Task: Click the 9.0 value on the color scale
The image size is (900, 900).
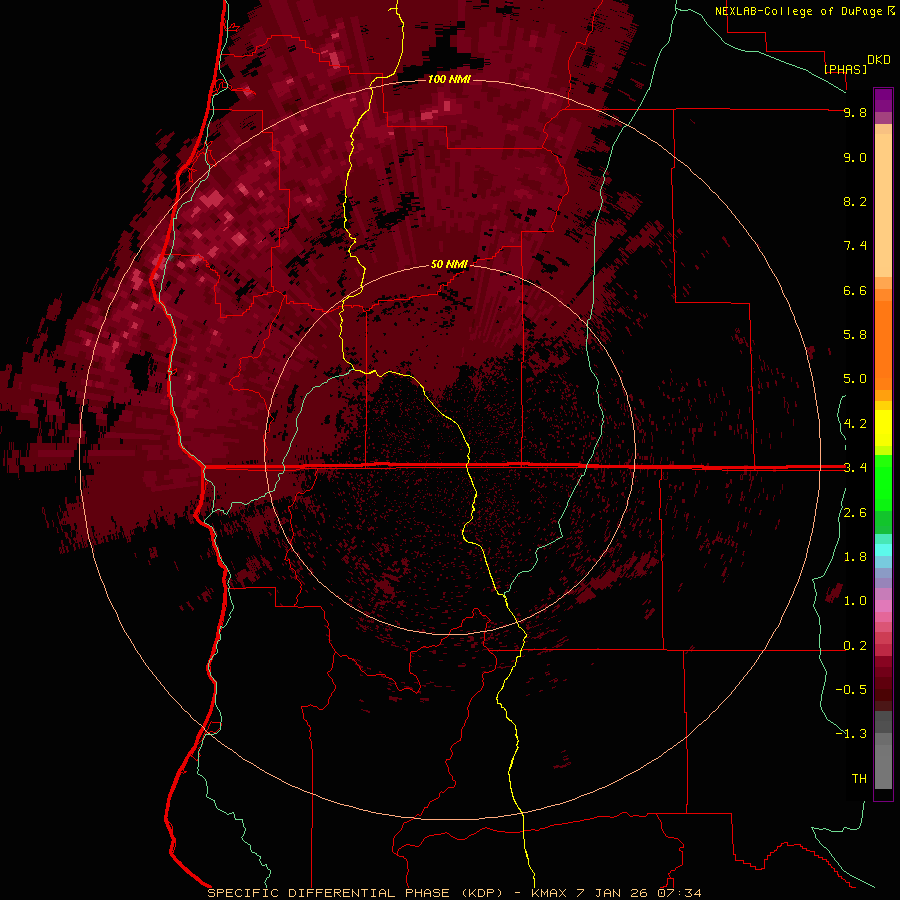Action: click(855, 157)
